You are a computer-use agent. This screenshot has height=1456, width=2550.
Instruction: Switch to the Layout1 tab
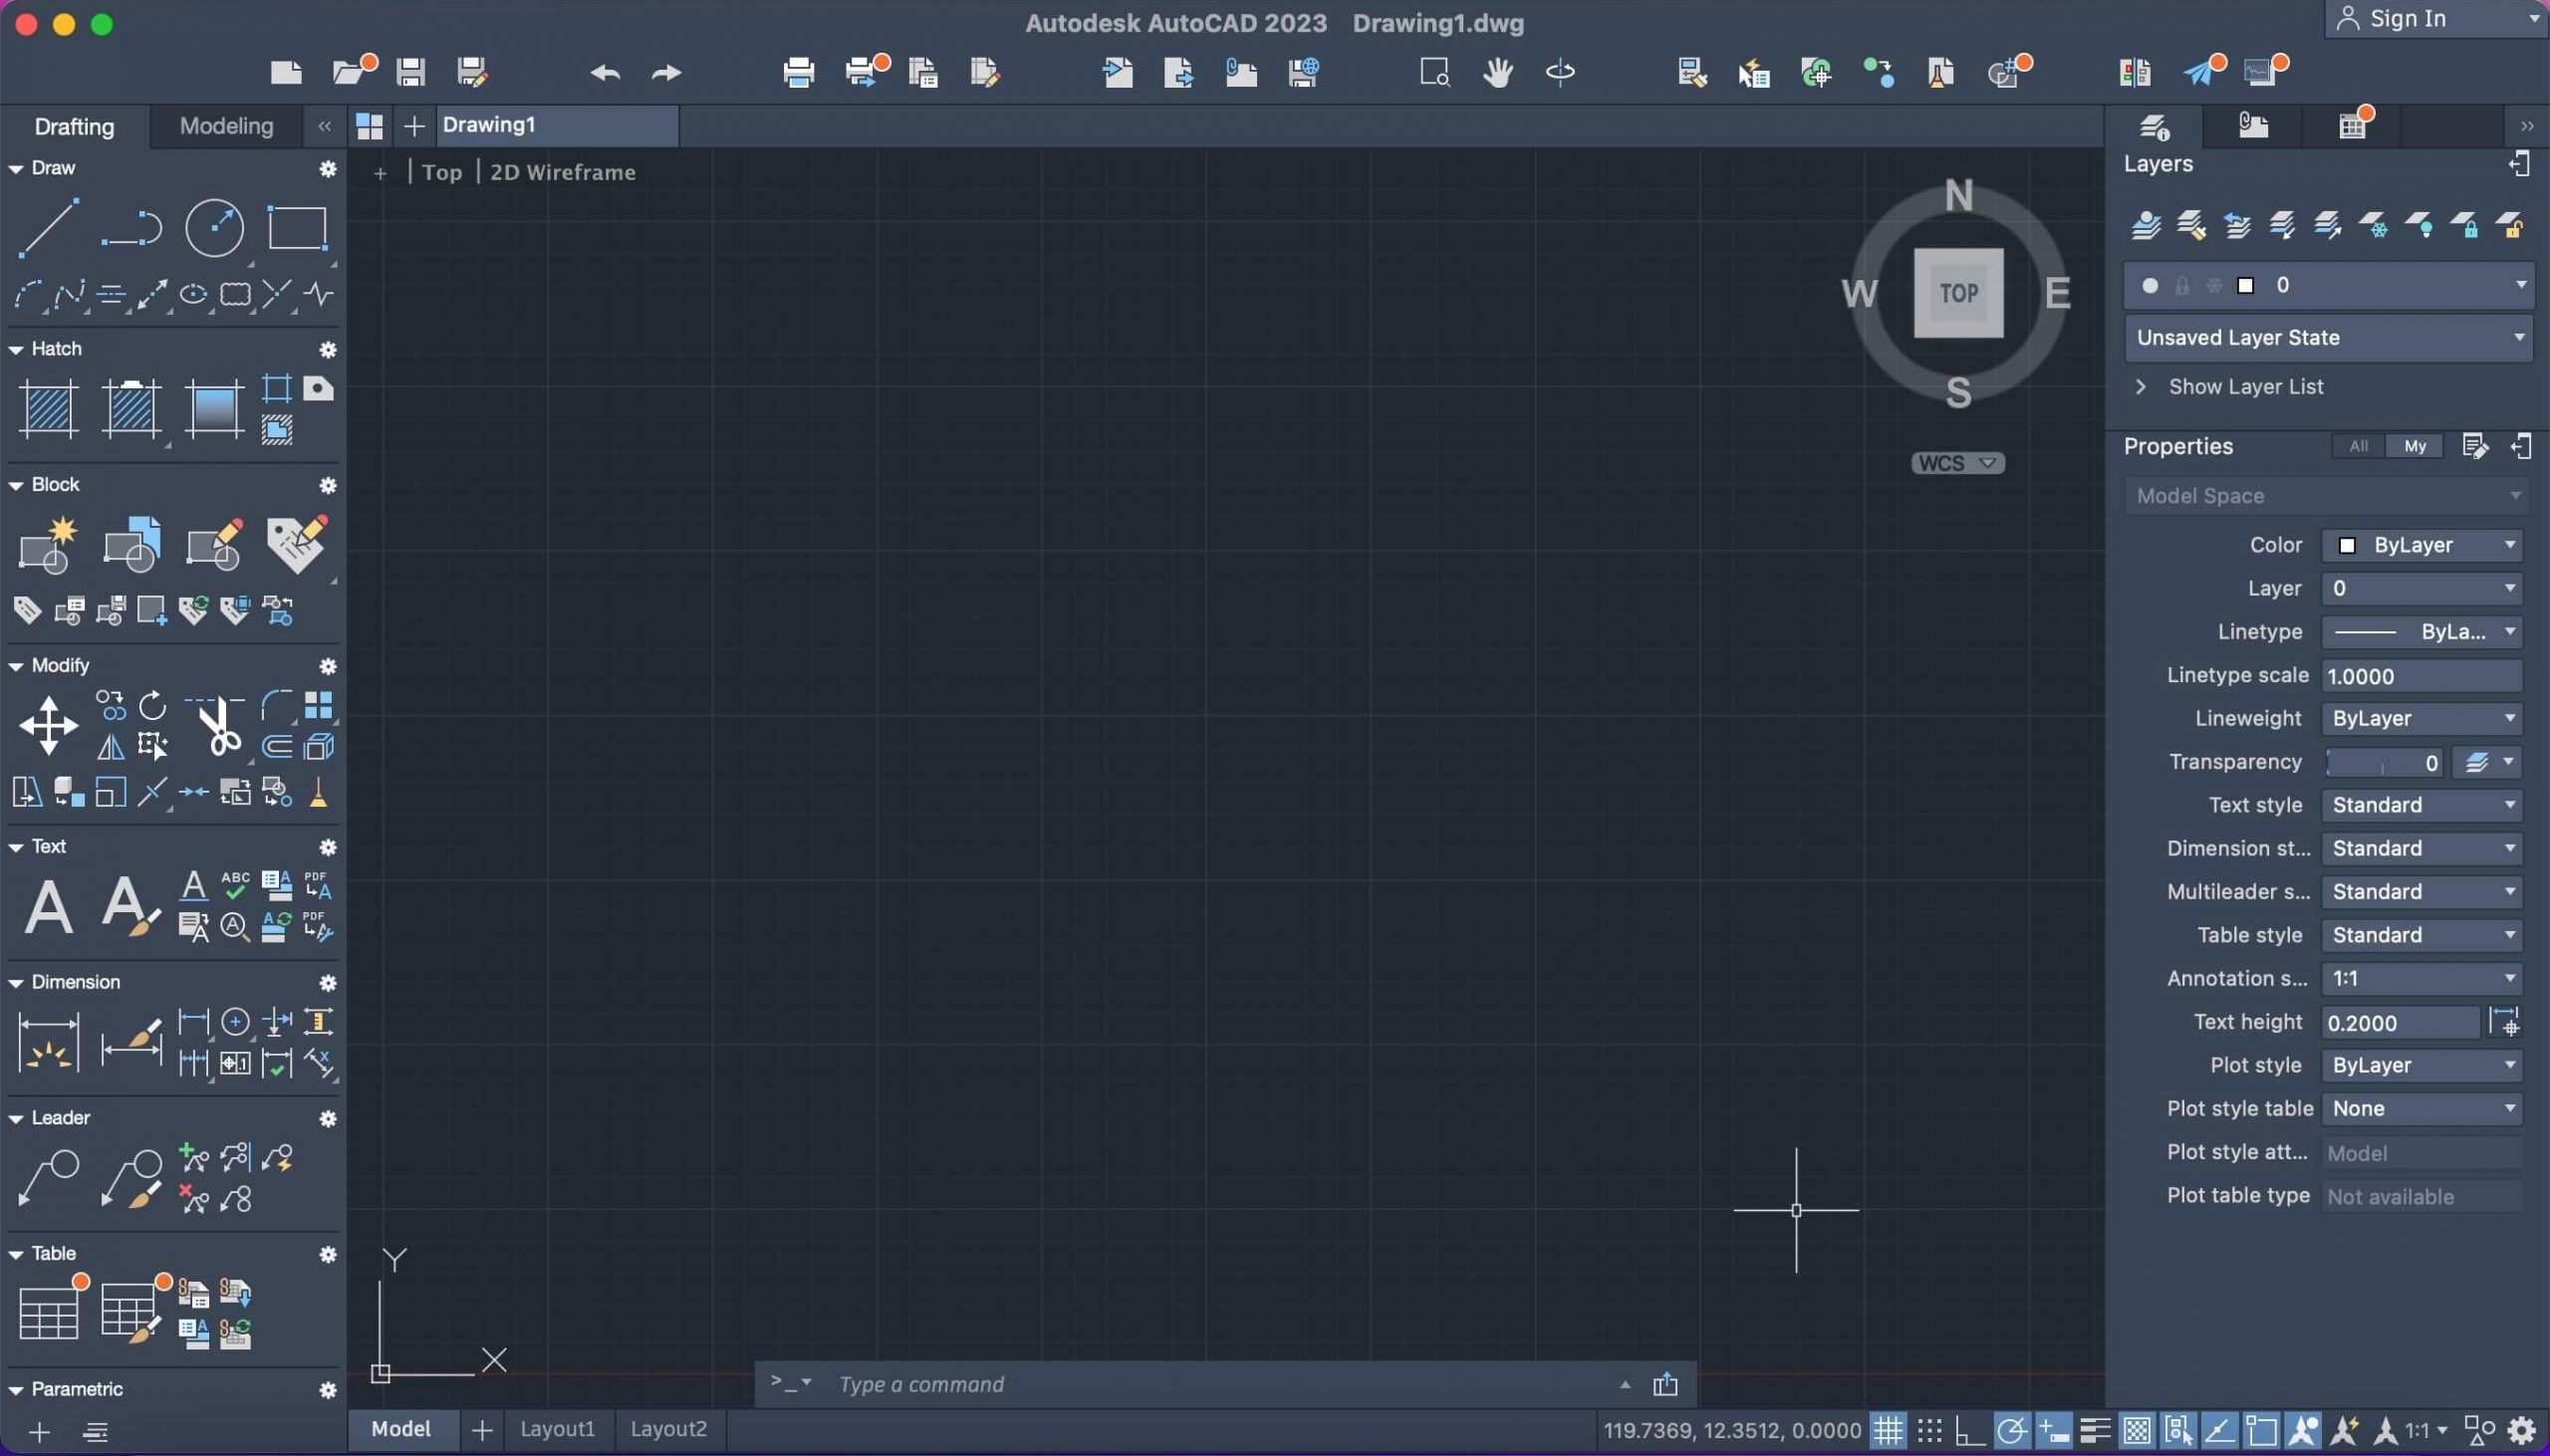(557, 1428)
